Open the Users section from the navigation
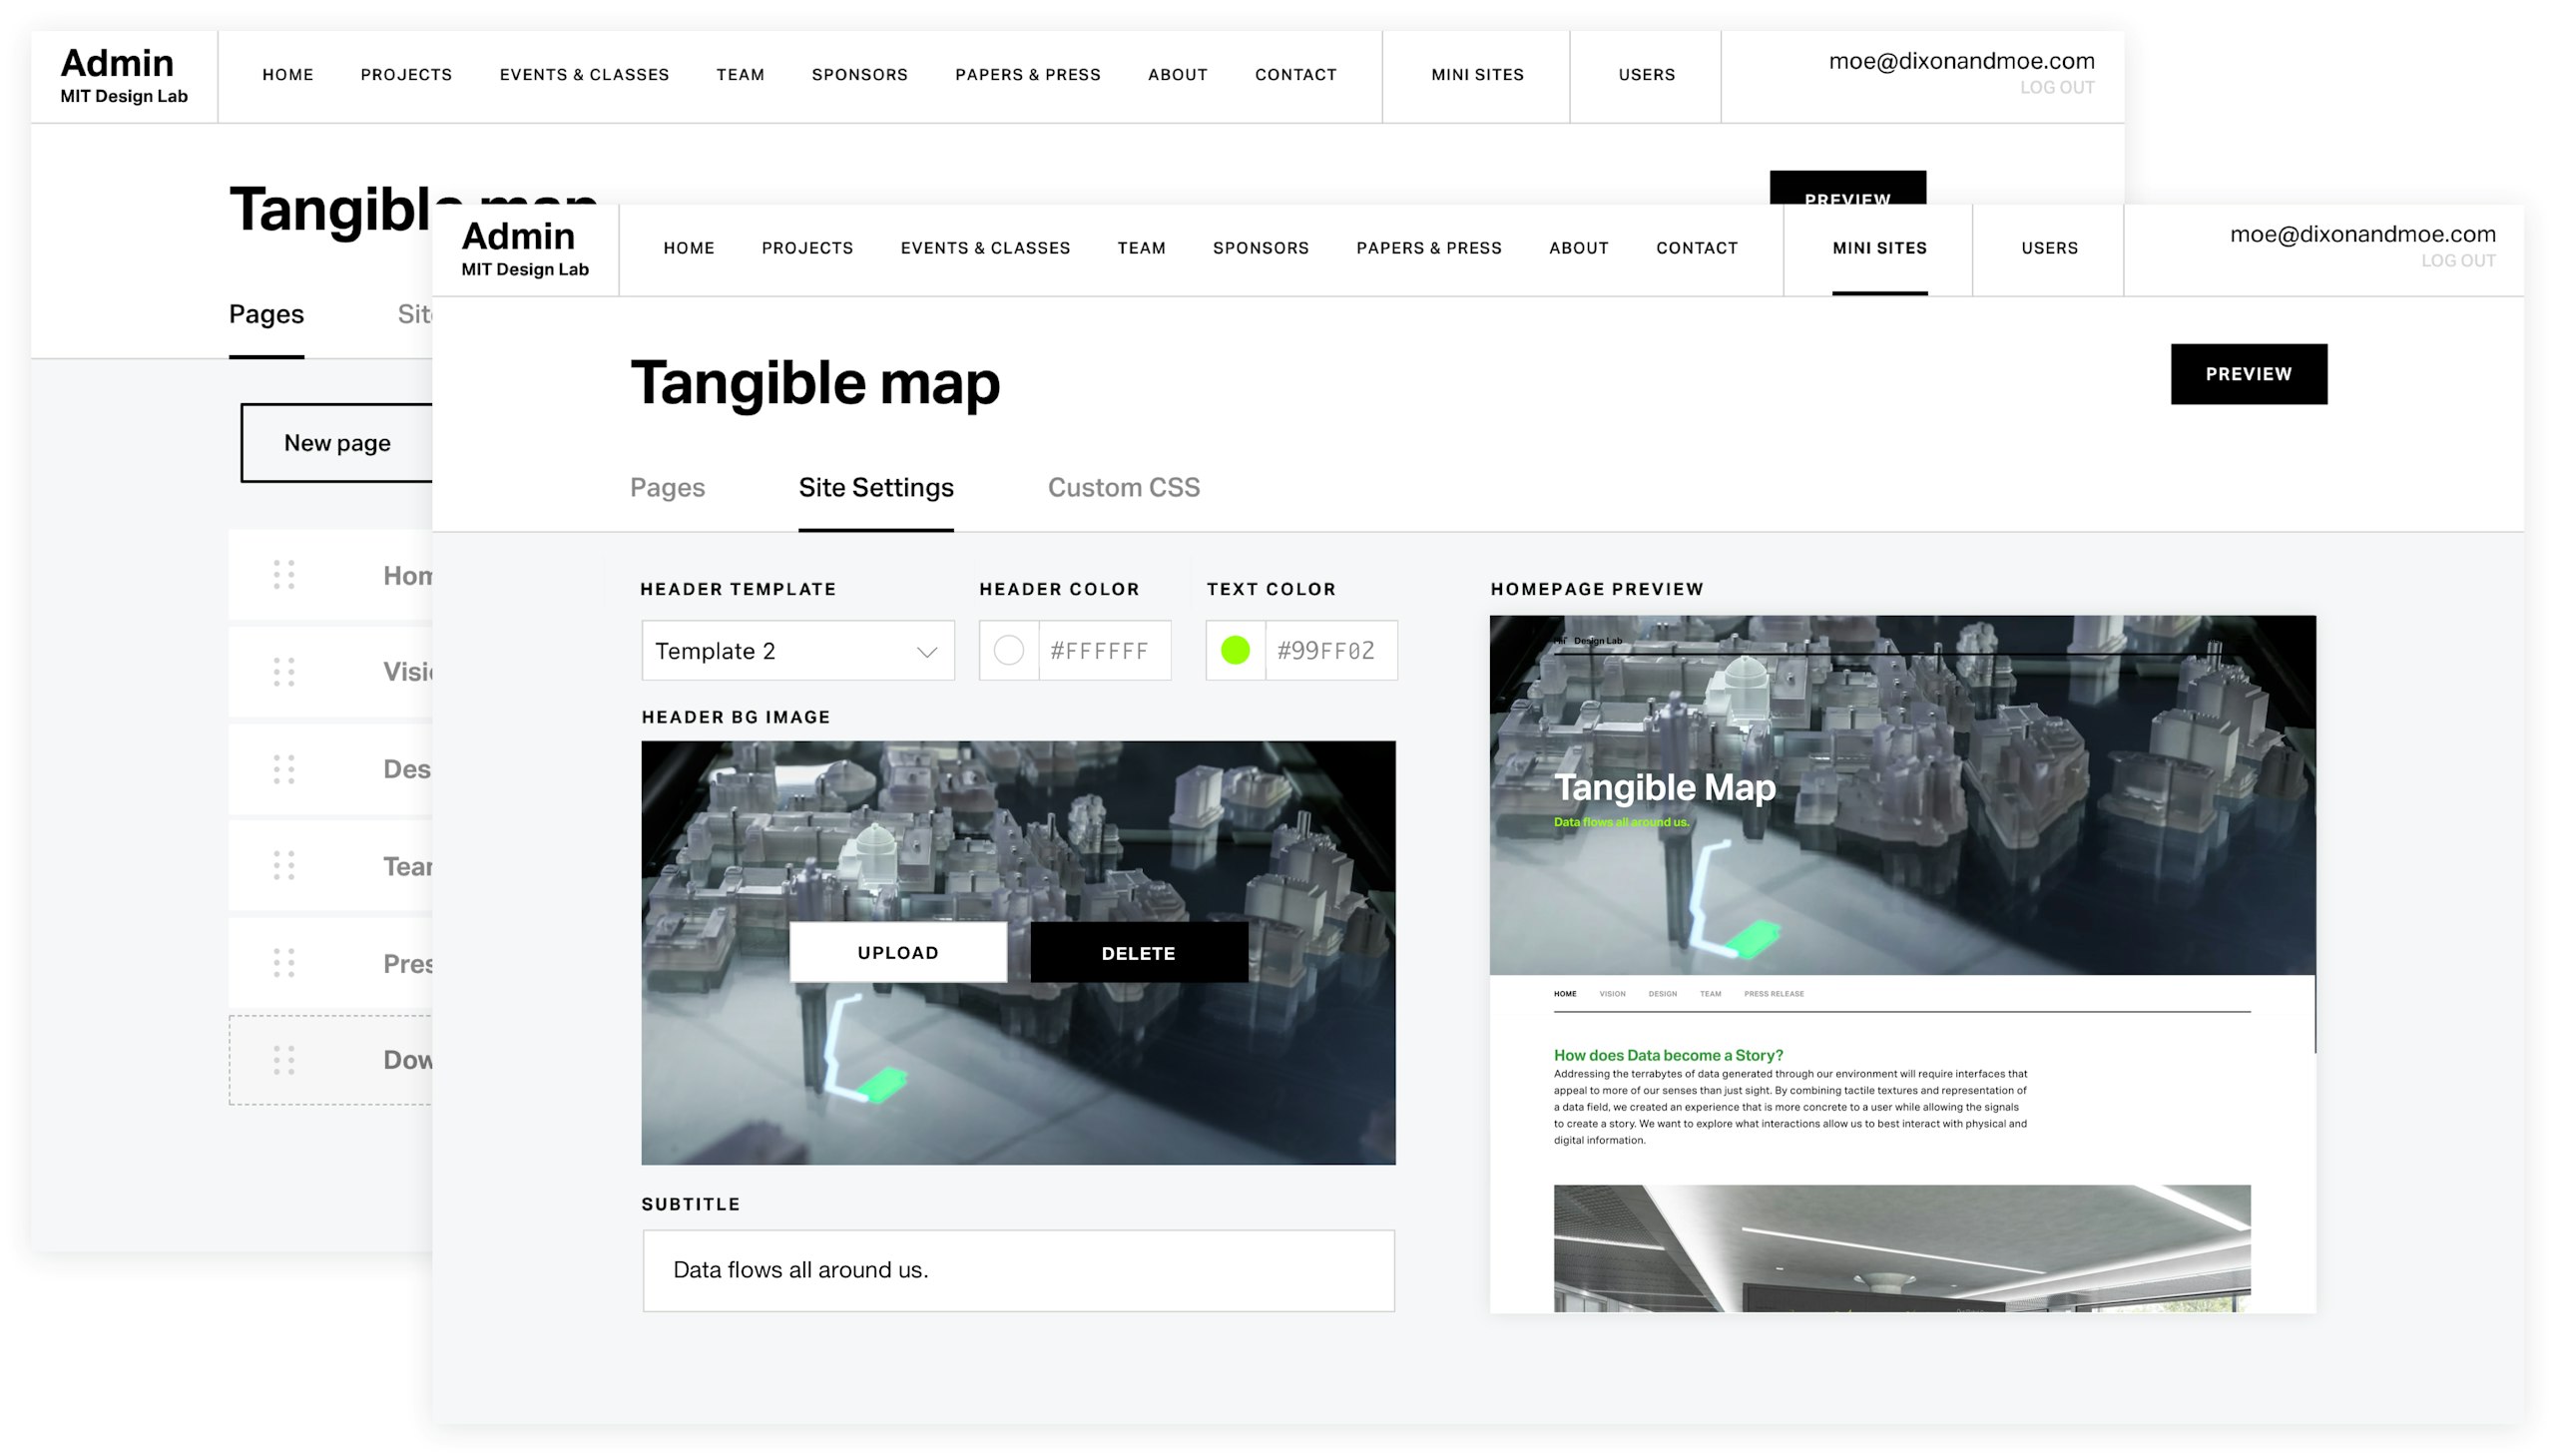 tap(2048, 248)
